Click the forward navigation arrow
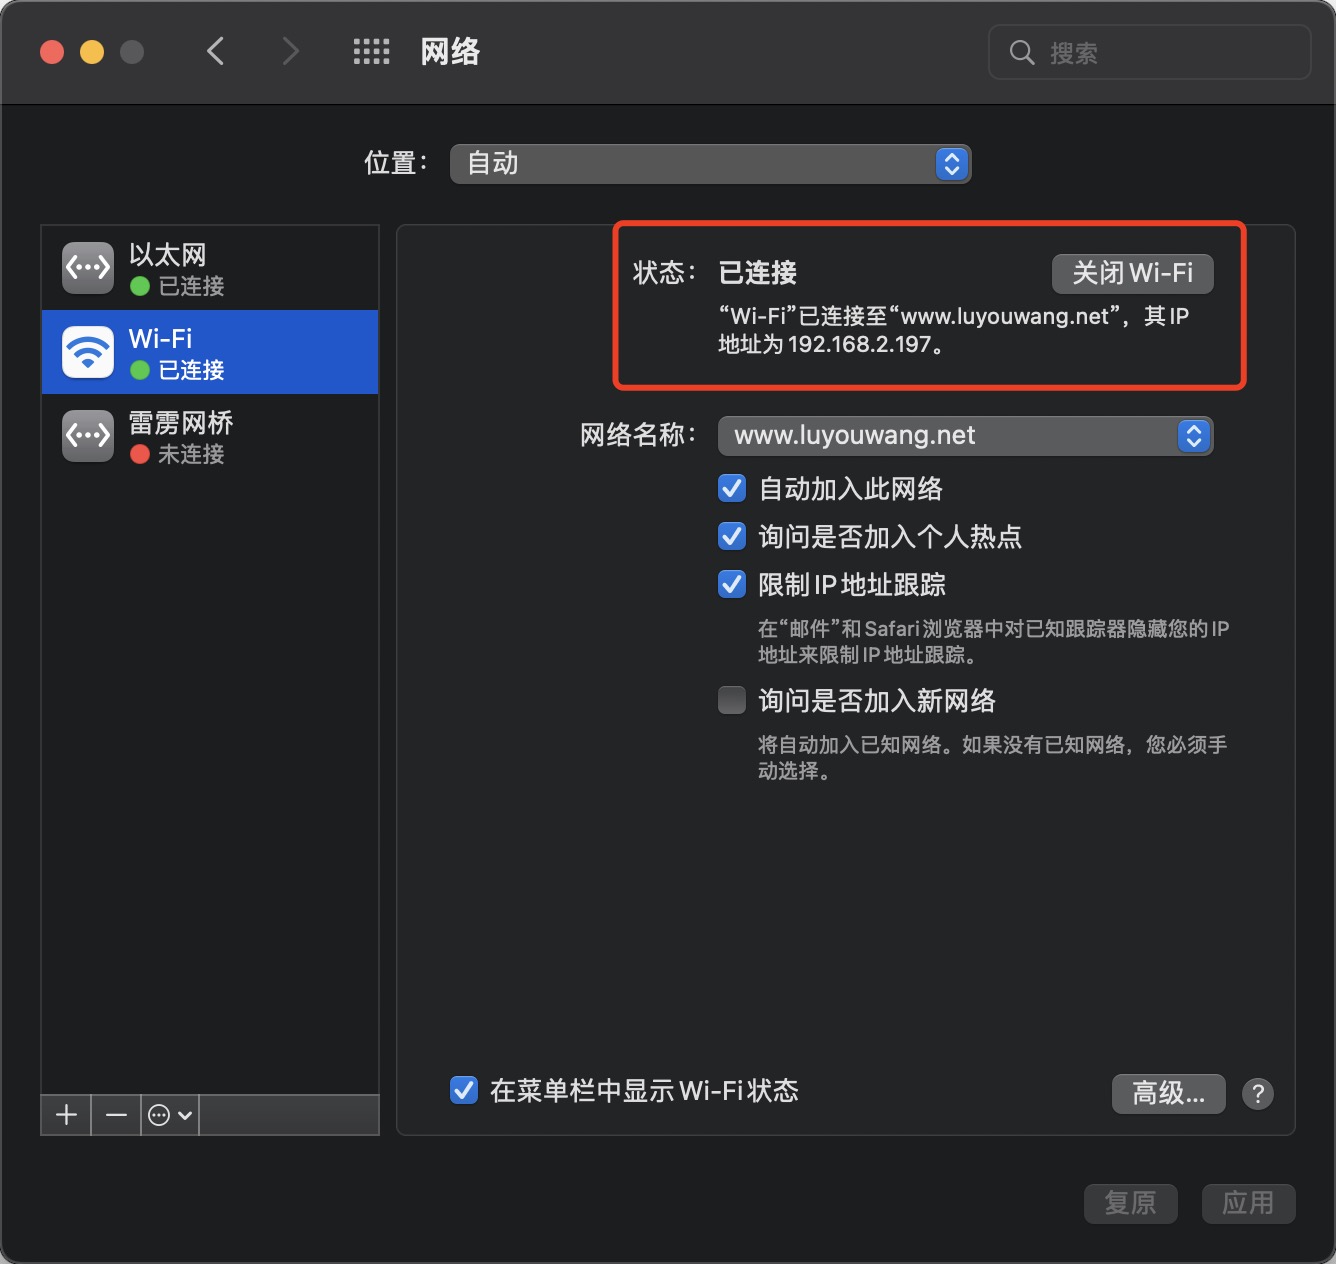 click(289, 51)
